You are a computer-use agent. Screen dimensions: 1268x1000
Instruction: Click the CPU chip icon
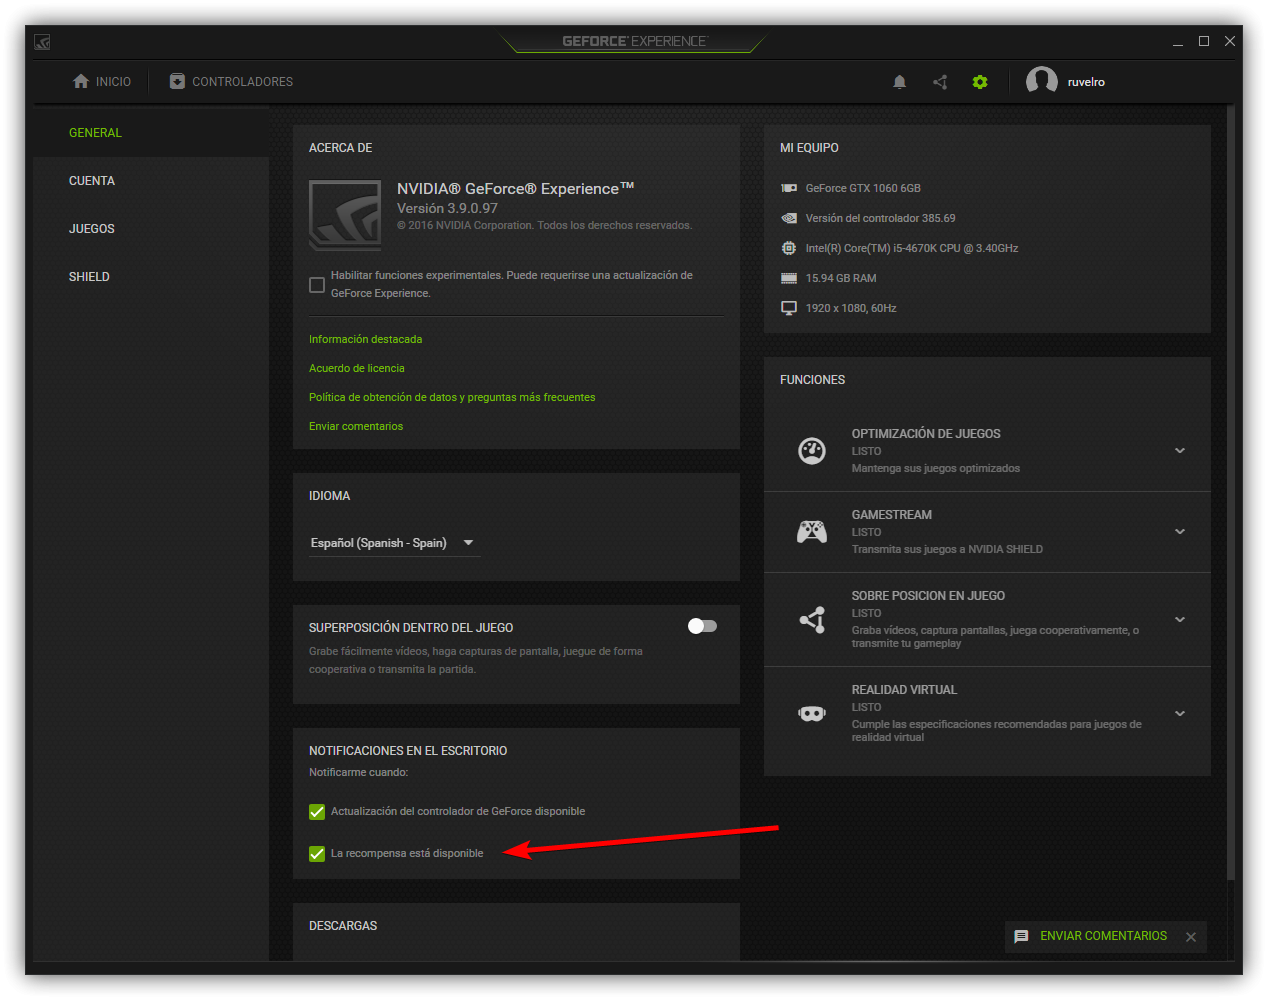[x=789, y=248]
